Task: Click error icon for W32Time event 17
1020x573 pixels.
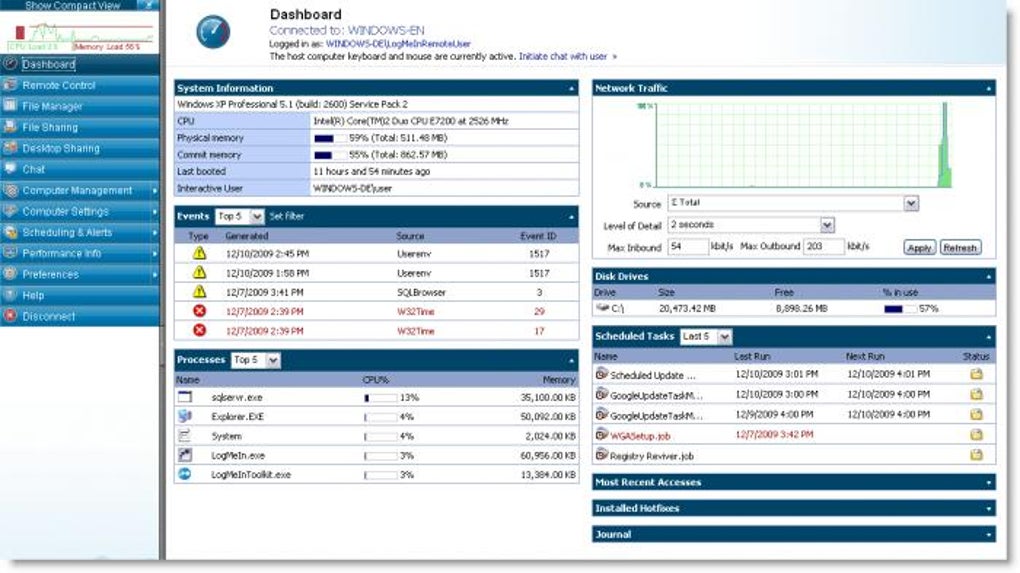Action: 199,330
